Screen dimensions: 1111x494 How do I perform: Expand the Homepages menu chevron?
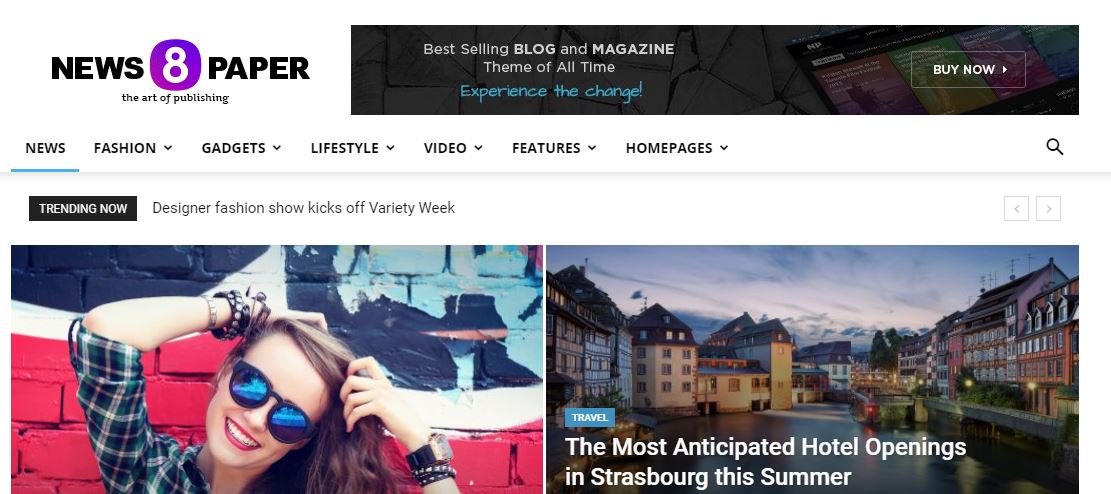[723, 147]
